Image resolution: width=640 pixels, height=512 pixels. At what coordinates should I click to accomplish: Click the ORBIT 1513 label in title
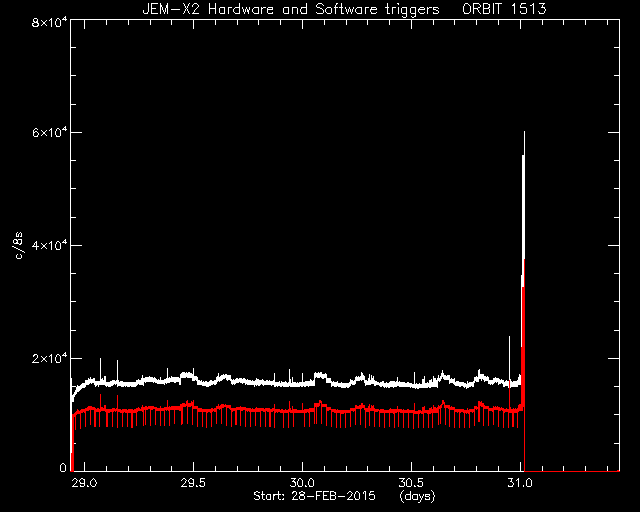tap(504, 9)
